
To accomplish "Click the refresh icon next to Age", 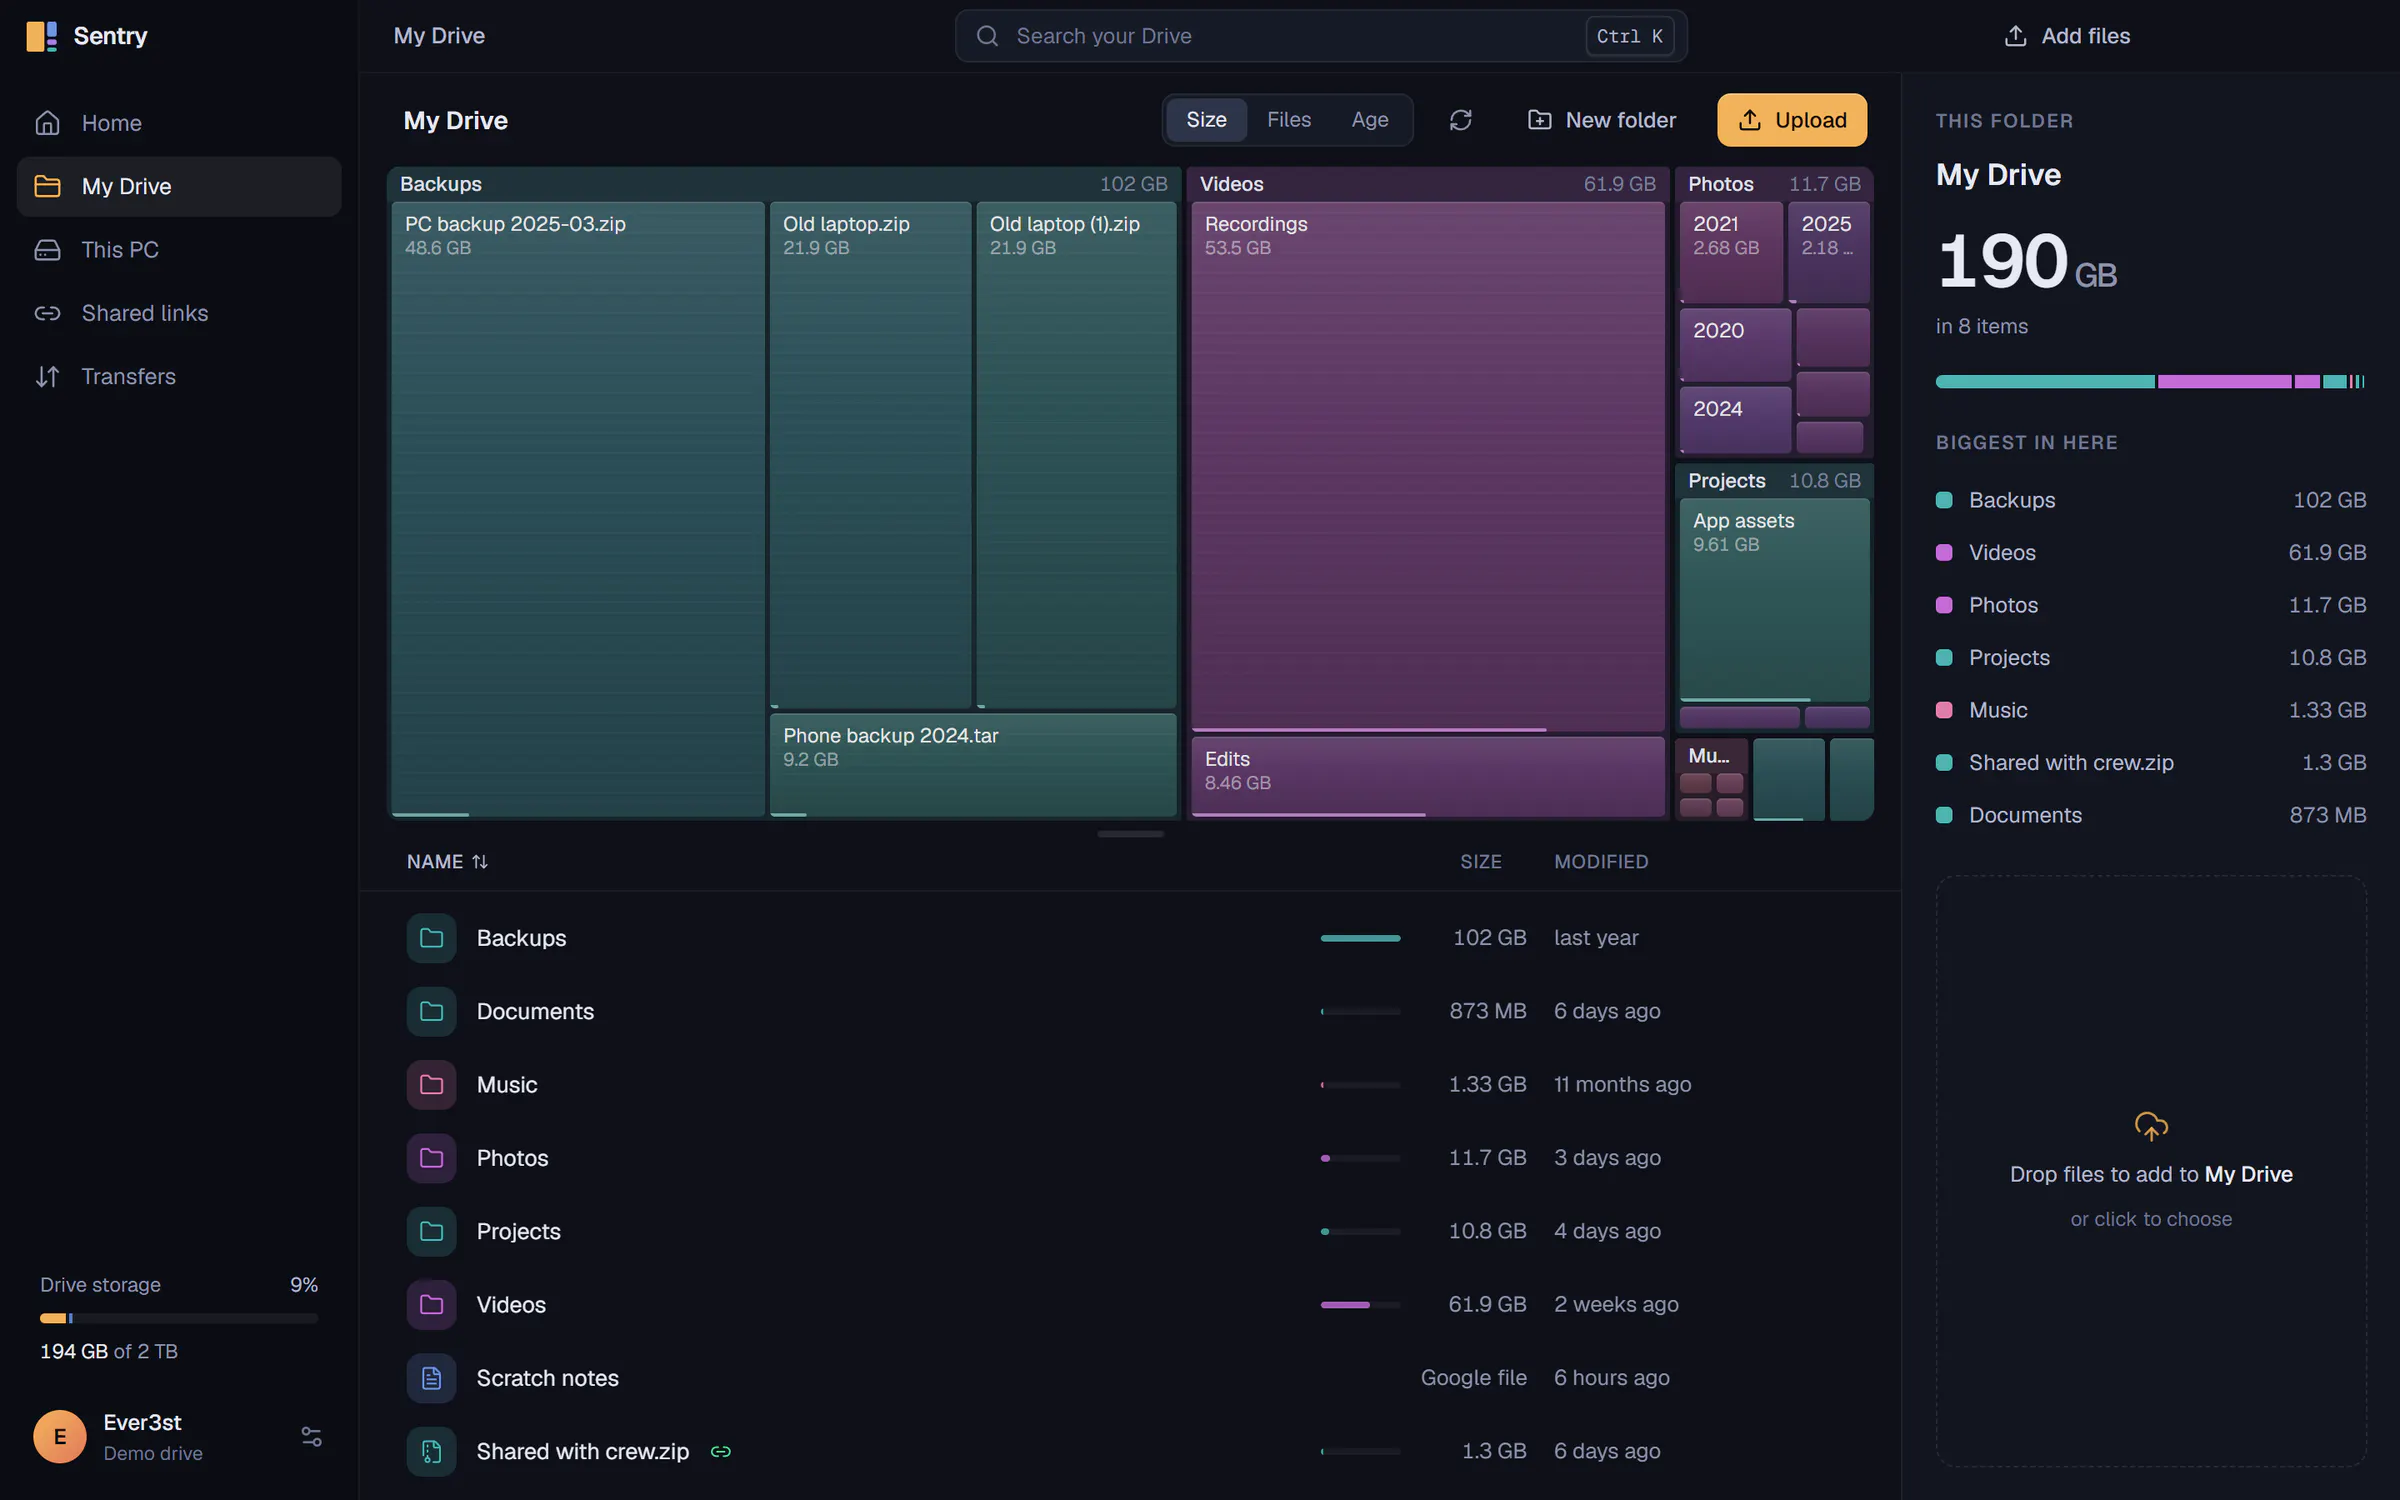I will 1460,120.
